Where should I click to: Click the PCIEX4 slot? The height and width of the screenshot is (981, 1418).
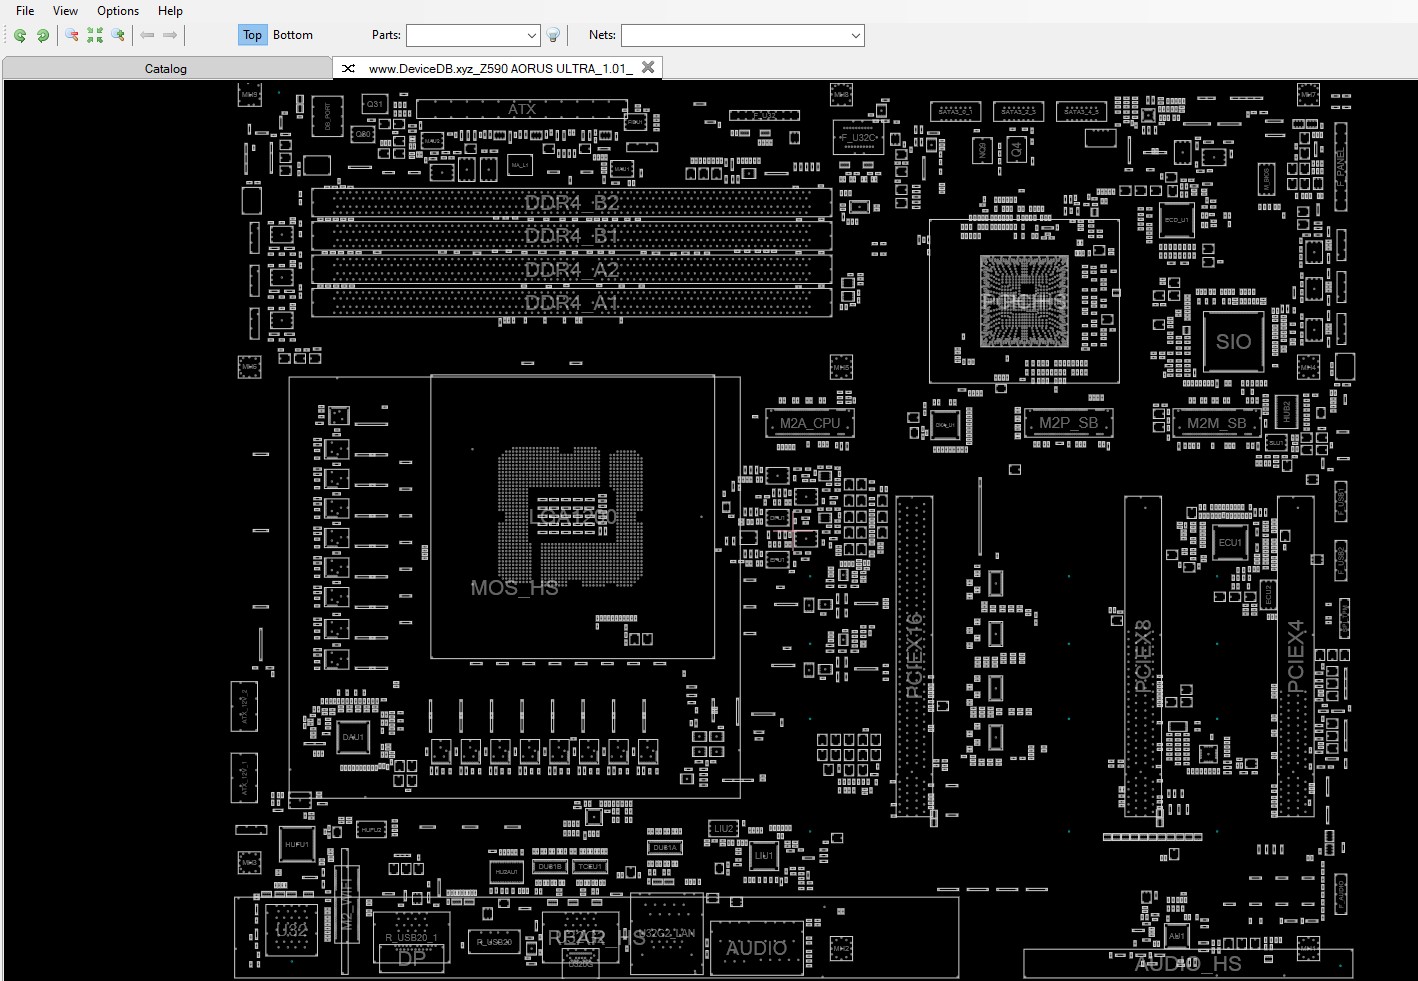coord(1296,656)
